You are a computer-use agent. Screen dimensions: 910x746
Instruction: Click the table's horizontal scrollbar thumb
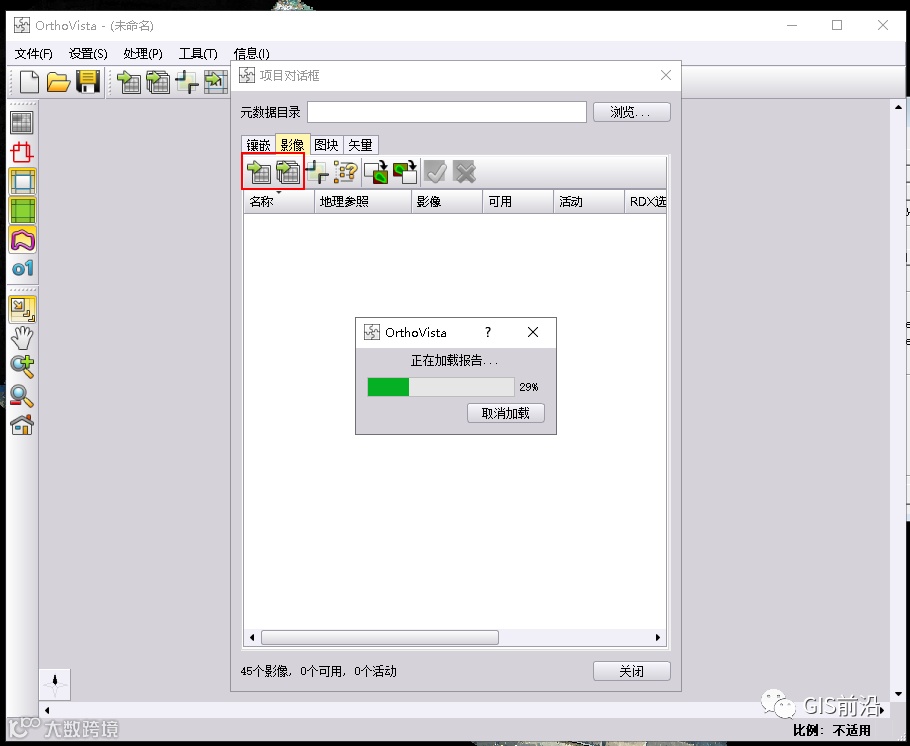pyautogui.click(x=380, y=637)
